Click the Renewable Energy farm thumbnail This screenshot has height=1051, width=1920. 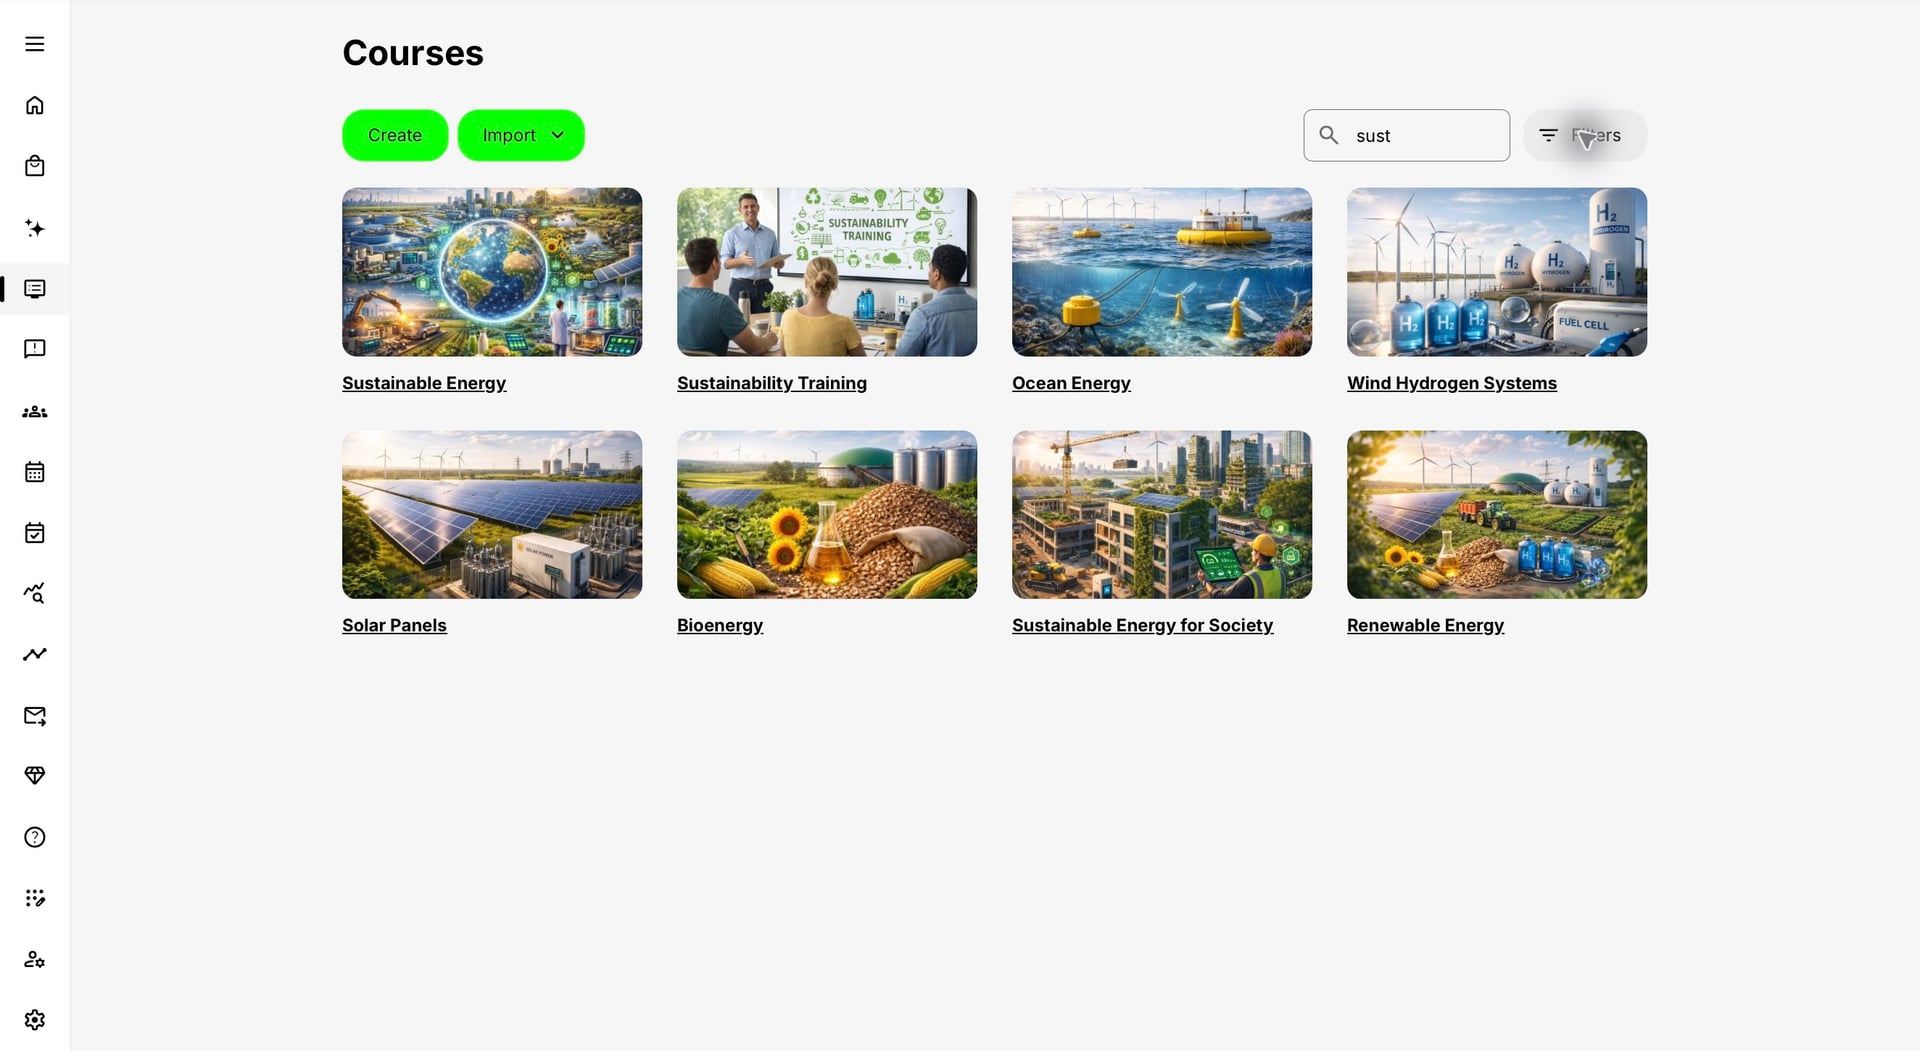(x=1497, y=515)
